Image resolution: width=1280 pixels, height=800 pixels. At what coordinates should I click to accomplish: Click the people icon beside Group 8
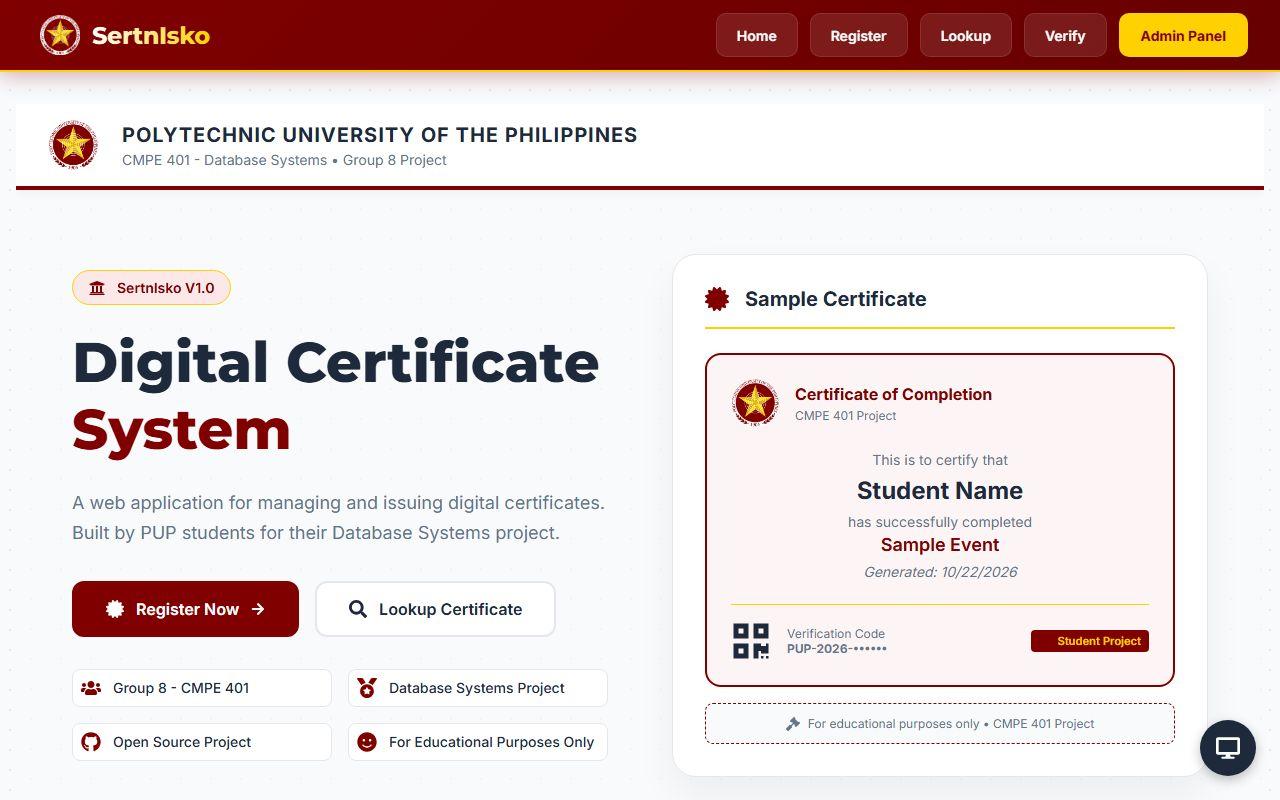pos(91,688)
